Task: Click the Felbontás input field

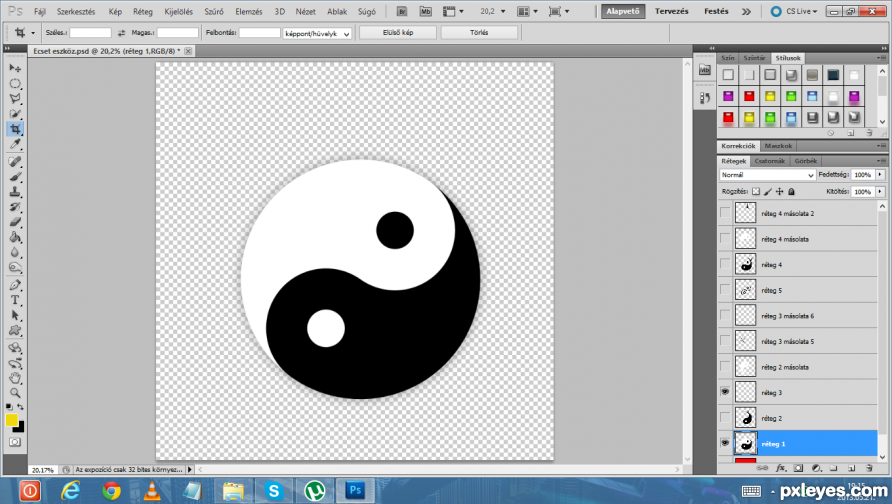Action: click(259, 33)
